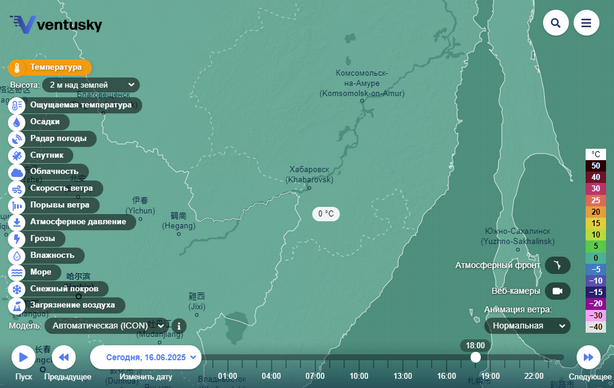This screenshot has height=388, width=614.
Task: Open the search magnifier button
Action: click(x=556, y=23)
